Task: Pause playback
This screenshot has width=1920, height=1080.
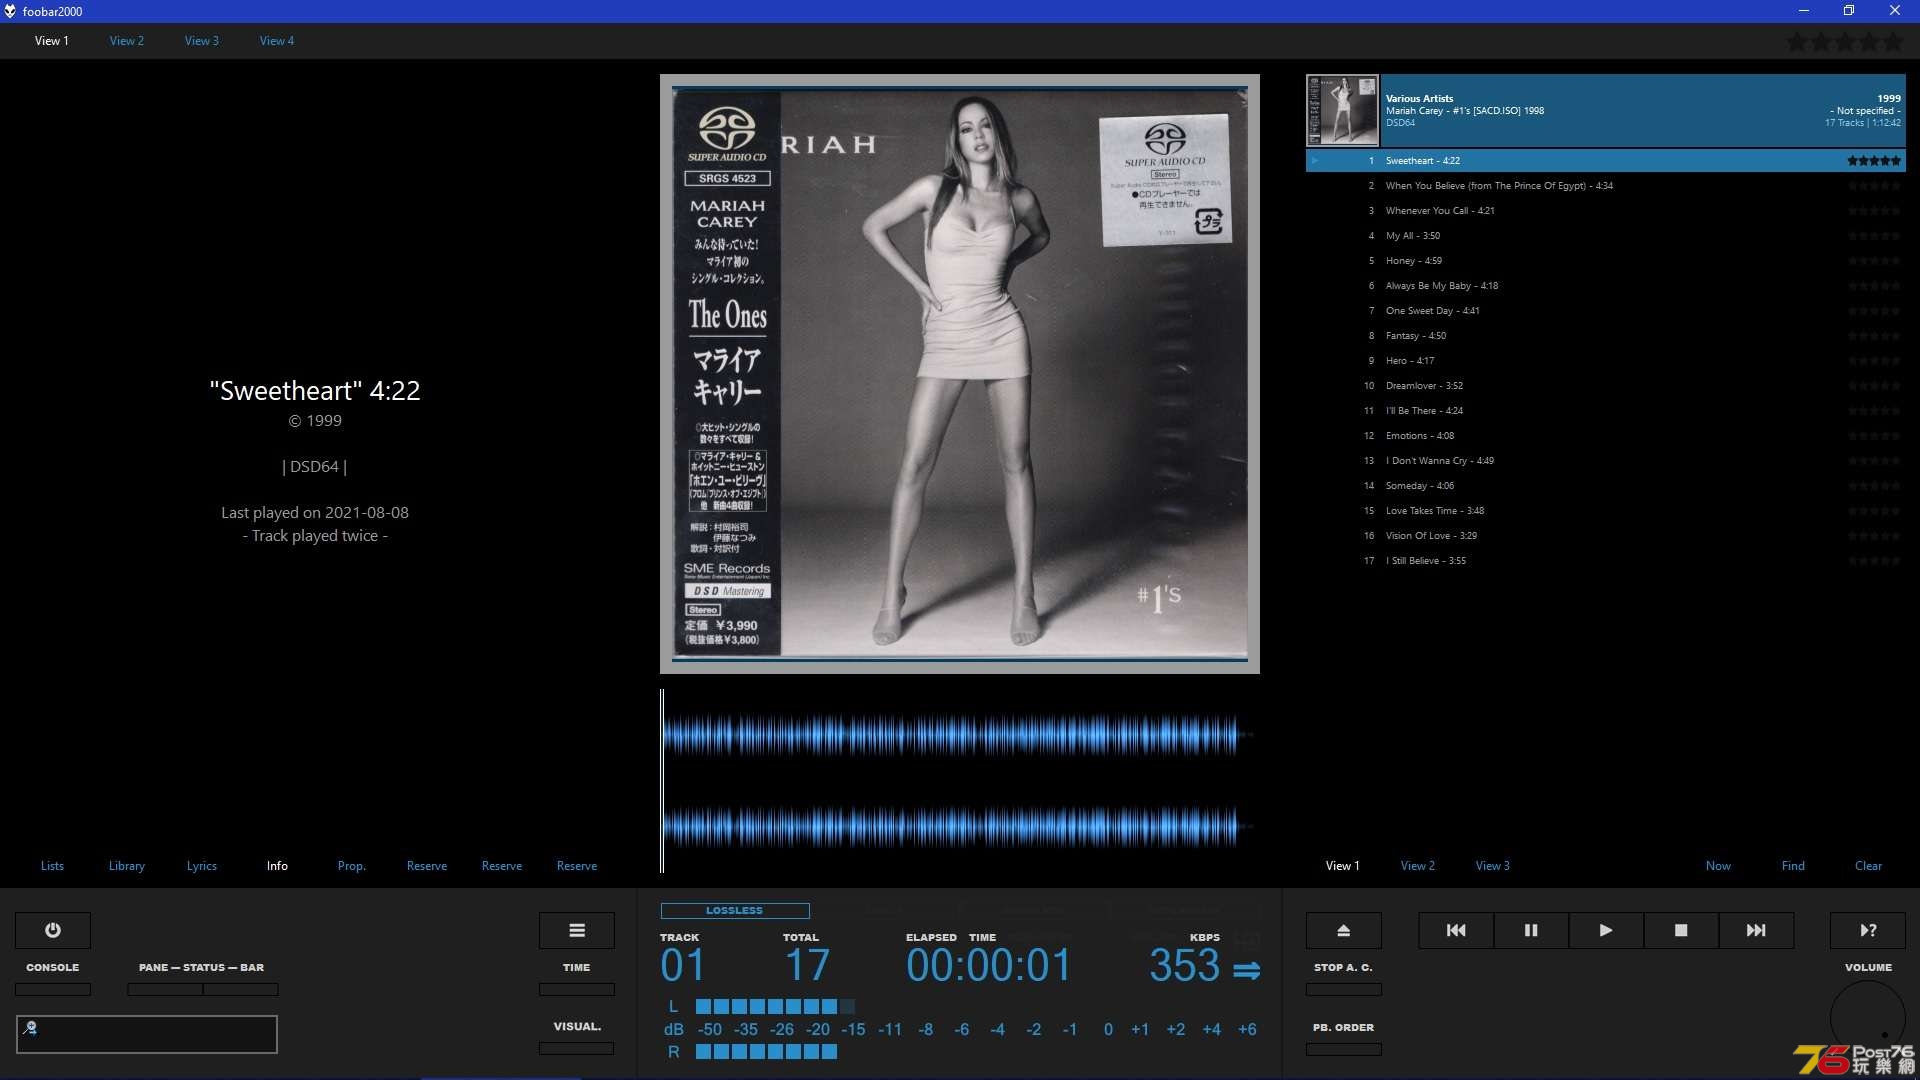Action: [x=1531, y=930]
